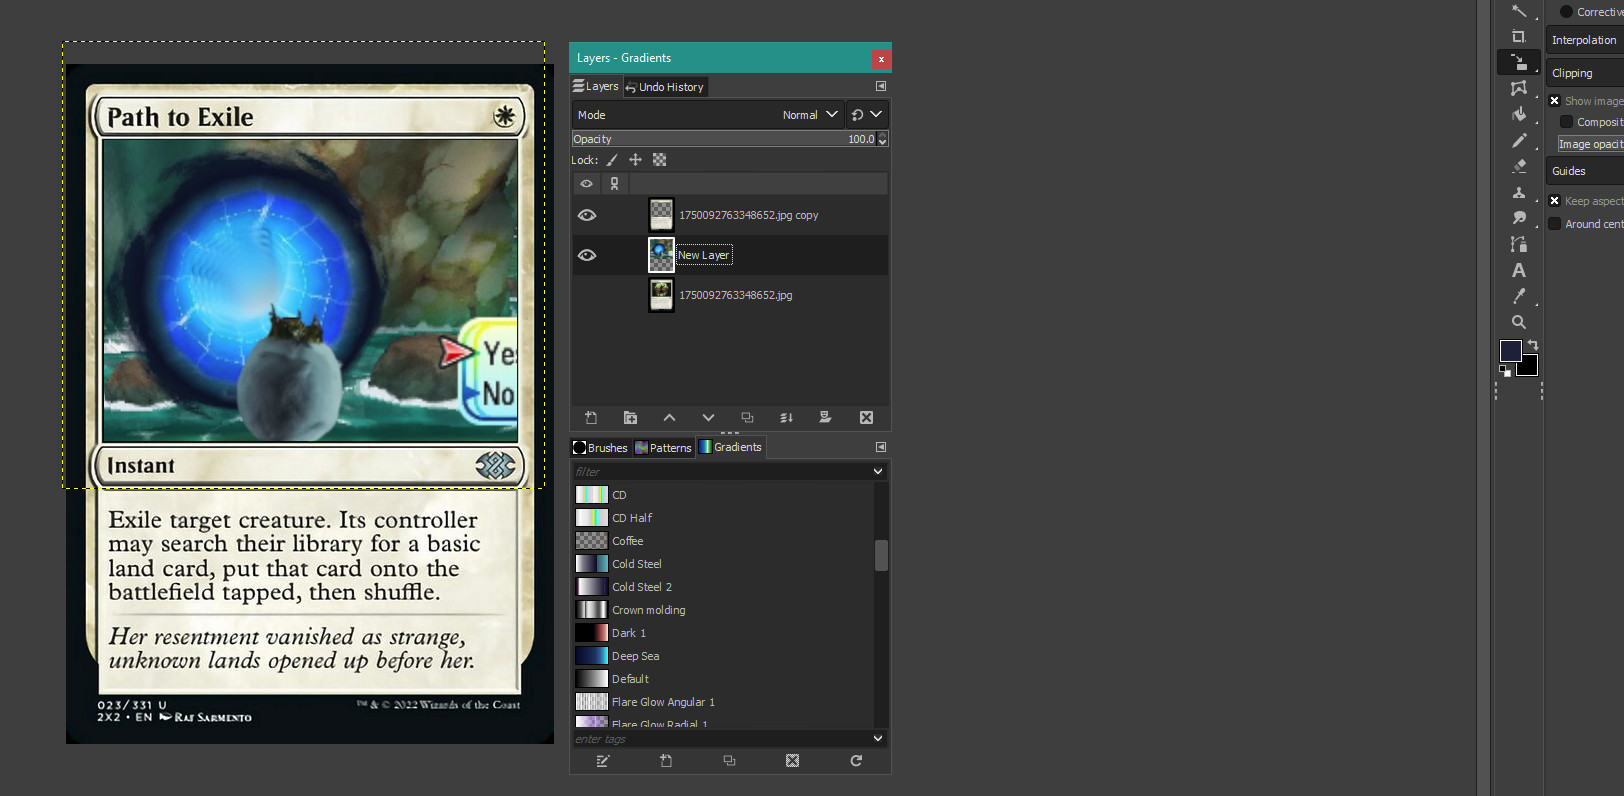Image resolution: width=1624 pixels, height=796 pixels.
Task: Switch to the Patterns tab
Action: [663, 448]
